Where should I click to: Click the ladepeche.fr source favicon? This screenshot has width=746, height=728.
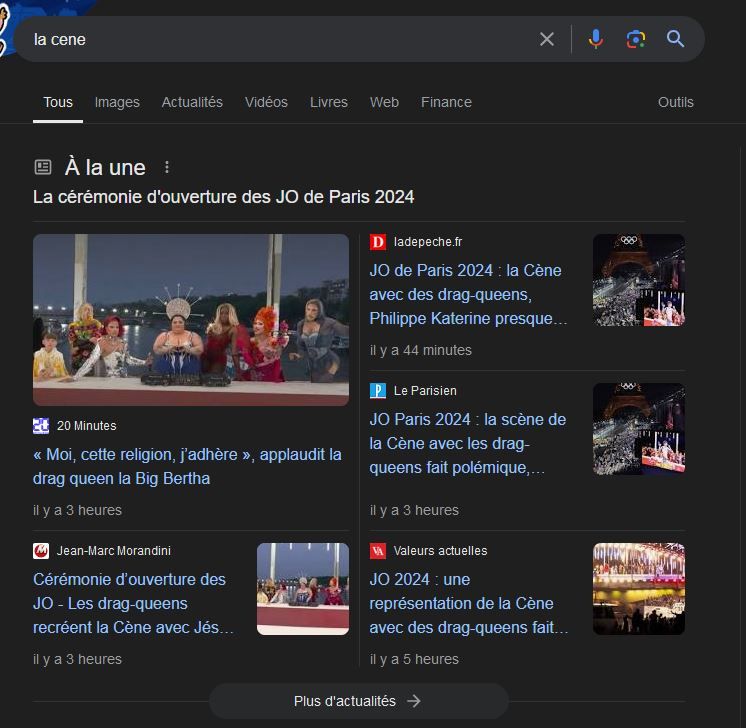[x=378, y=242]
